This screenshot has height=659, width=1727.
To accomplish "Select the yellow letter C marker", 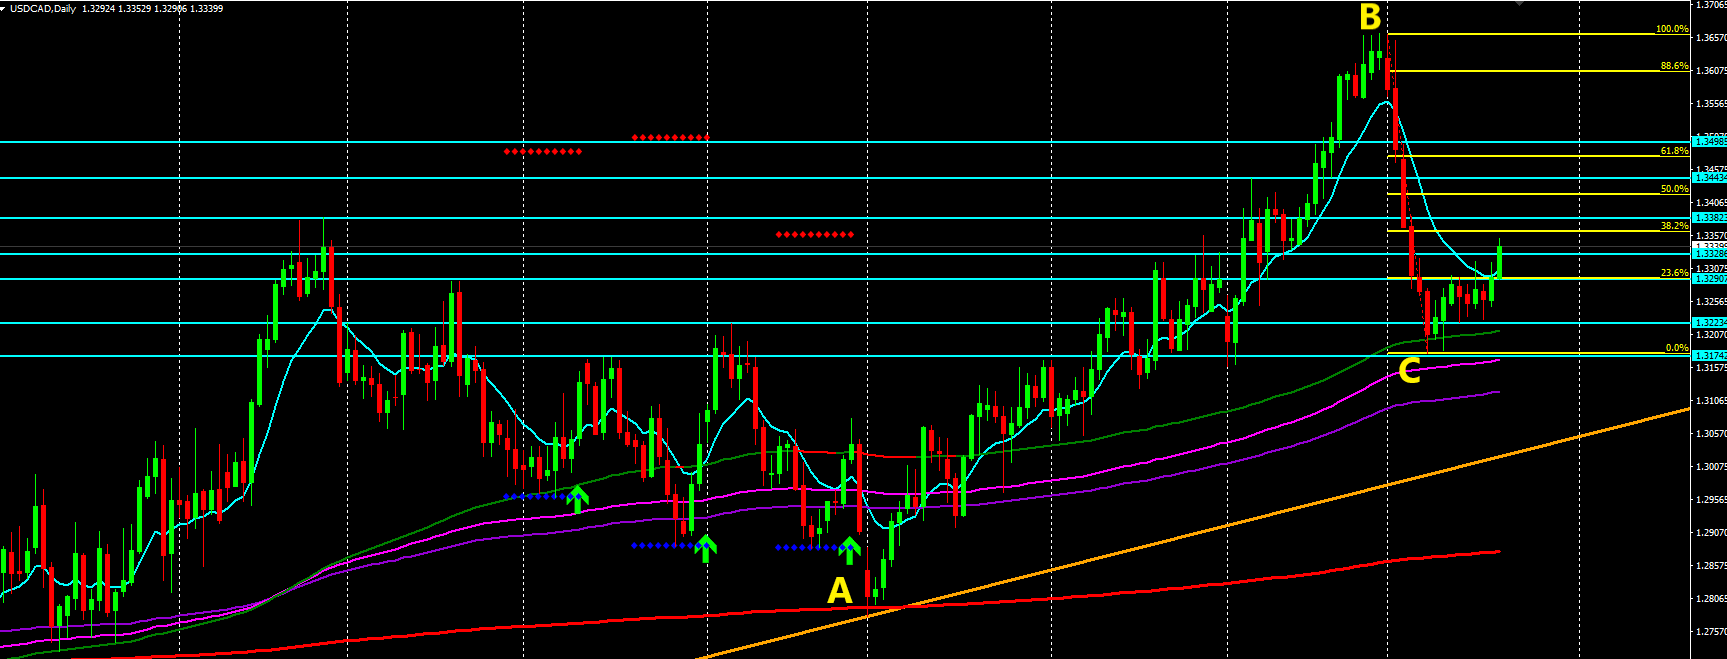I will [1408, 371].
